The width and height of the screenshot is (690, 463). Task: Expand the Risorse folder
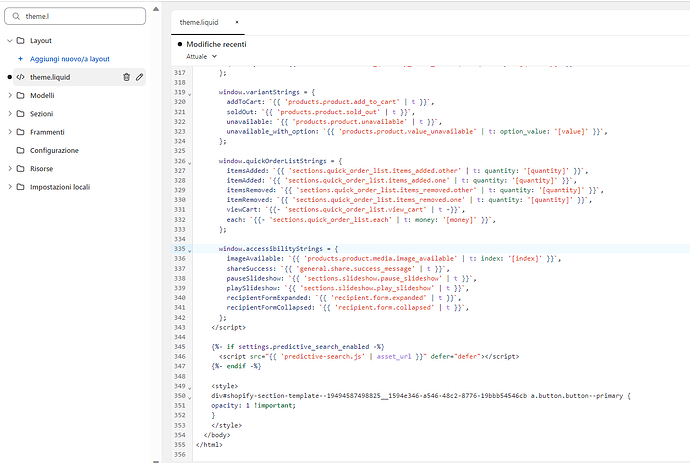point(9,169)
